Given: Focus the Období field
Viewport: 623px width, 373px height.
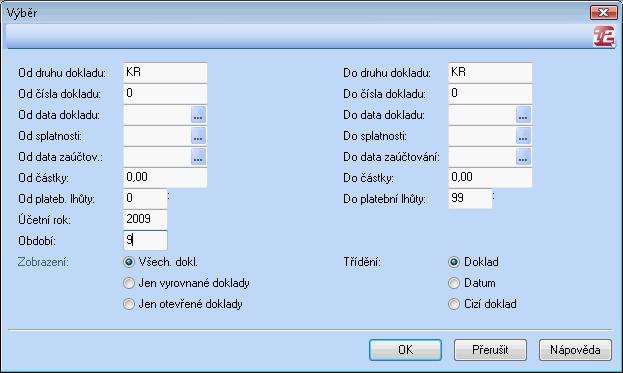Looking at the screenshot, I should (145, 241).
